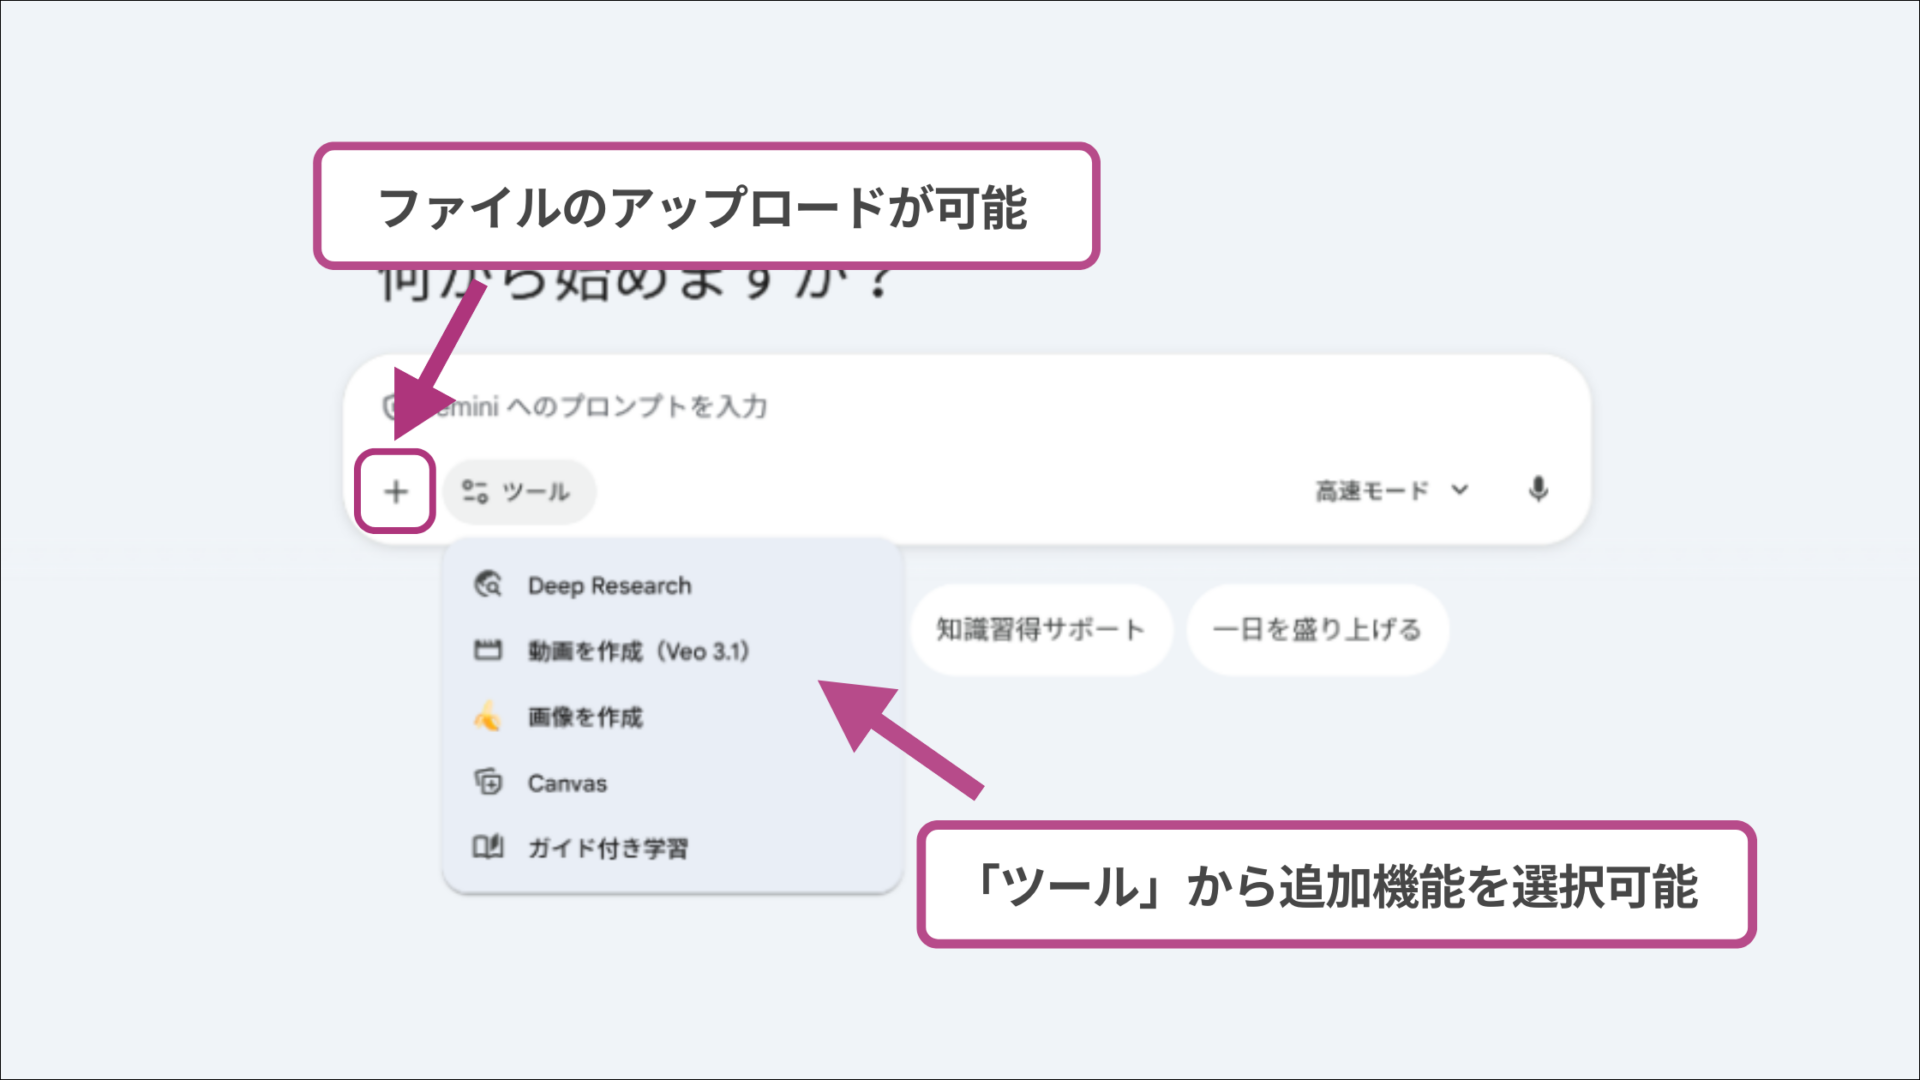
Task: Select the 動画を作成（Veo 3.1）video icon
Action: click(x=489, y=650)
